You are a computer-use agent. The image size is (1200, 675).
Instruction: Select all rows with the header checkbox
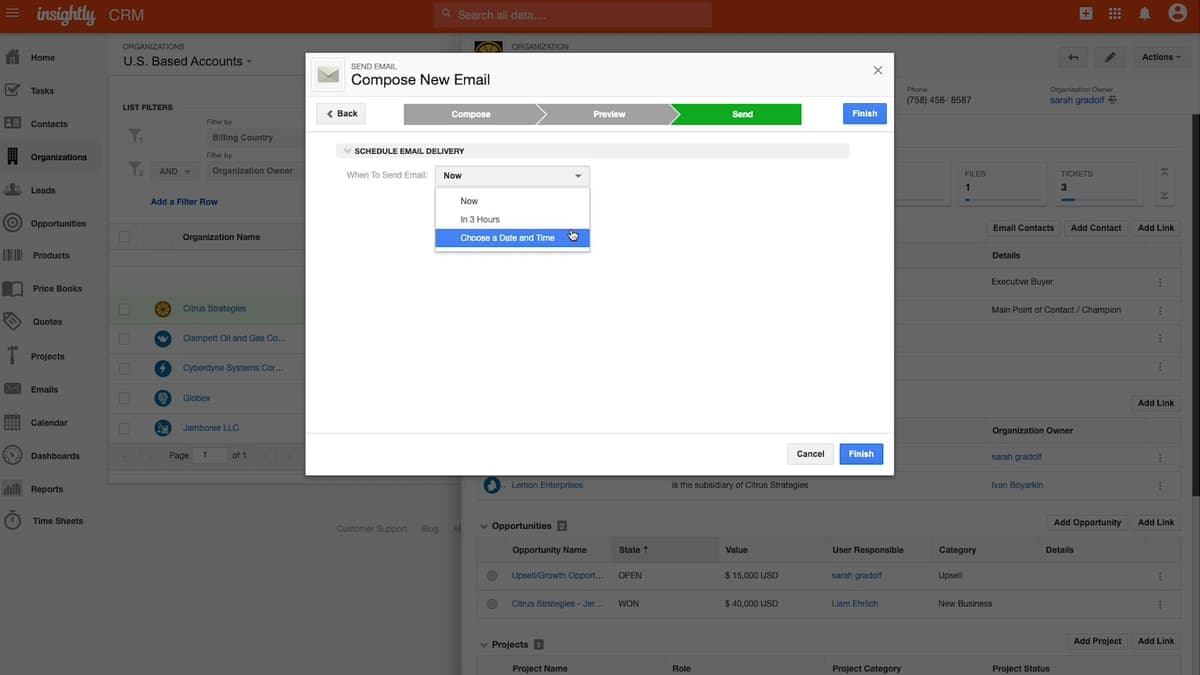tap(124, 236)
